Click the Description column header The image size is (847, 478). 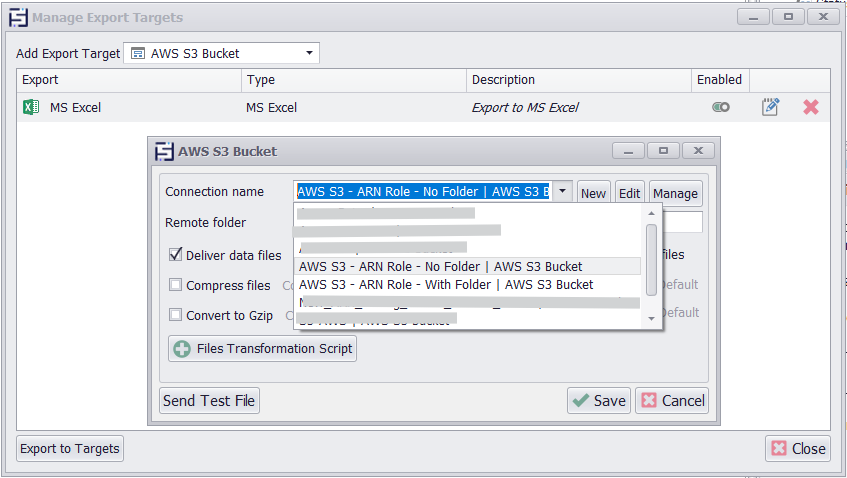pyautogui.click(x=579, y=80)
